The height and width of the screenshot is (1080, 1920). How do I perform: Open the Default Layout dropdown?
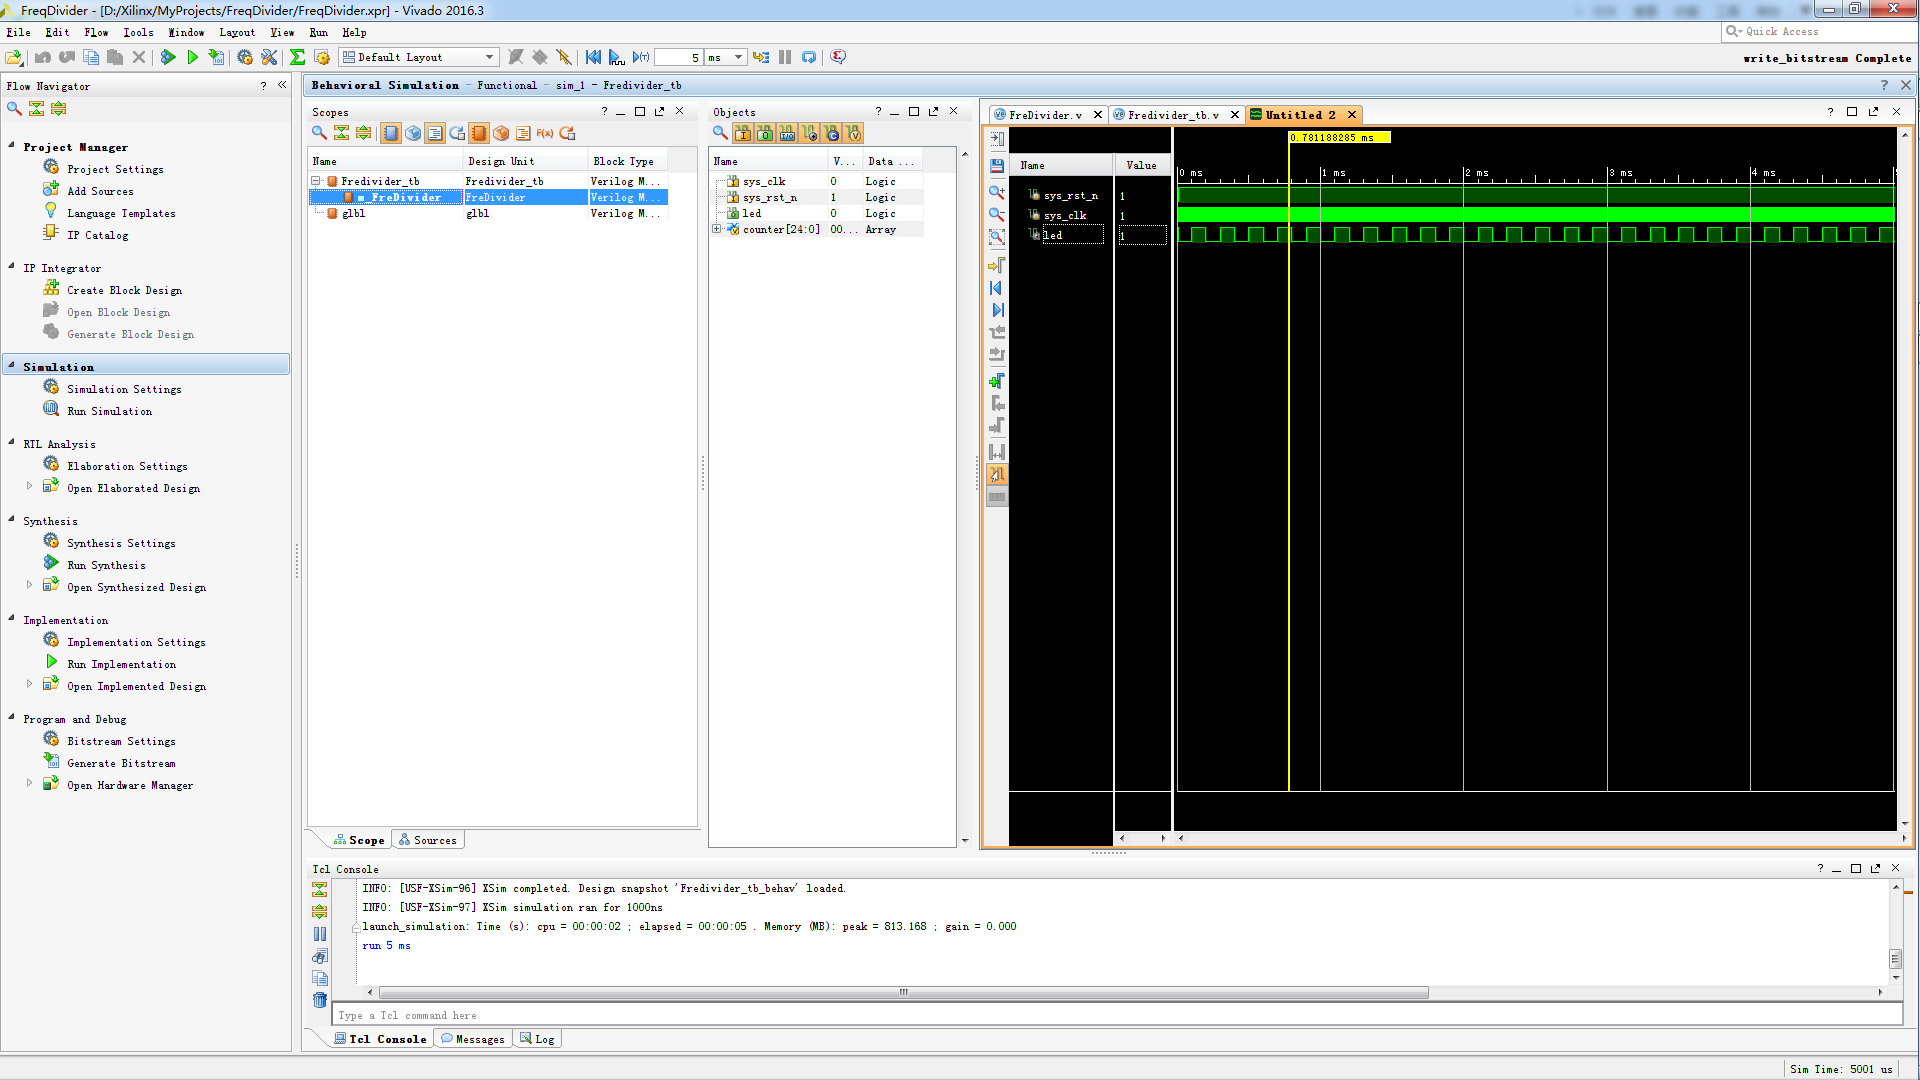pyautogui.click(x=489, y=57)
